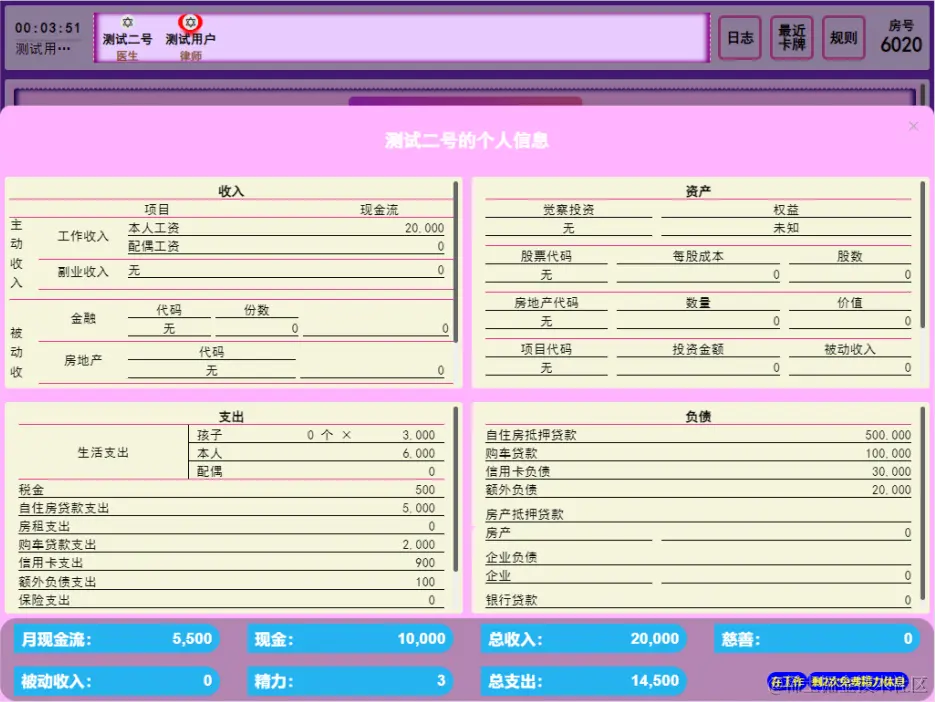Select player 测试用户 in the player bar
Image resolution: width=935 pixels, height=702 pixels.
click(x=190, y=39)
